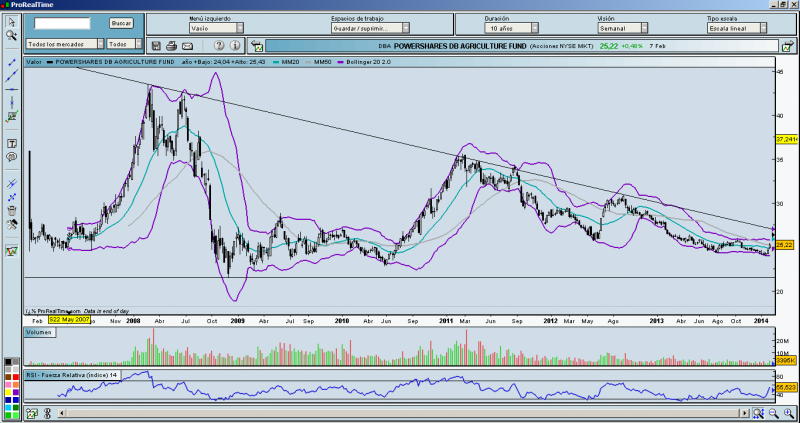
Task: Click the '22 May 2007' date marker
Action: pyautogui.click(x=69, y=319)
